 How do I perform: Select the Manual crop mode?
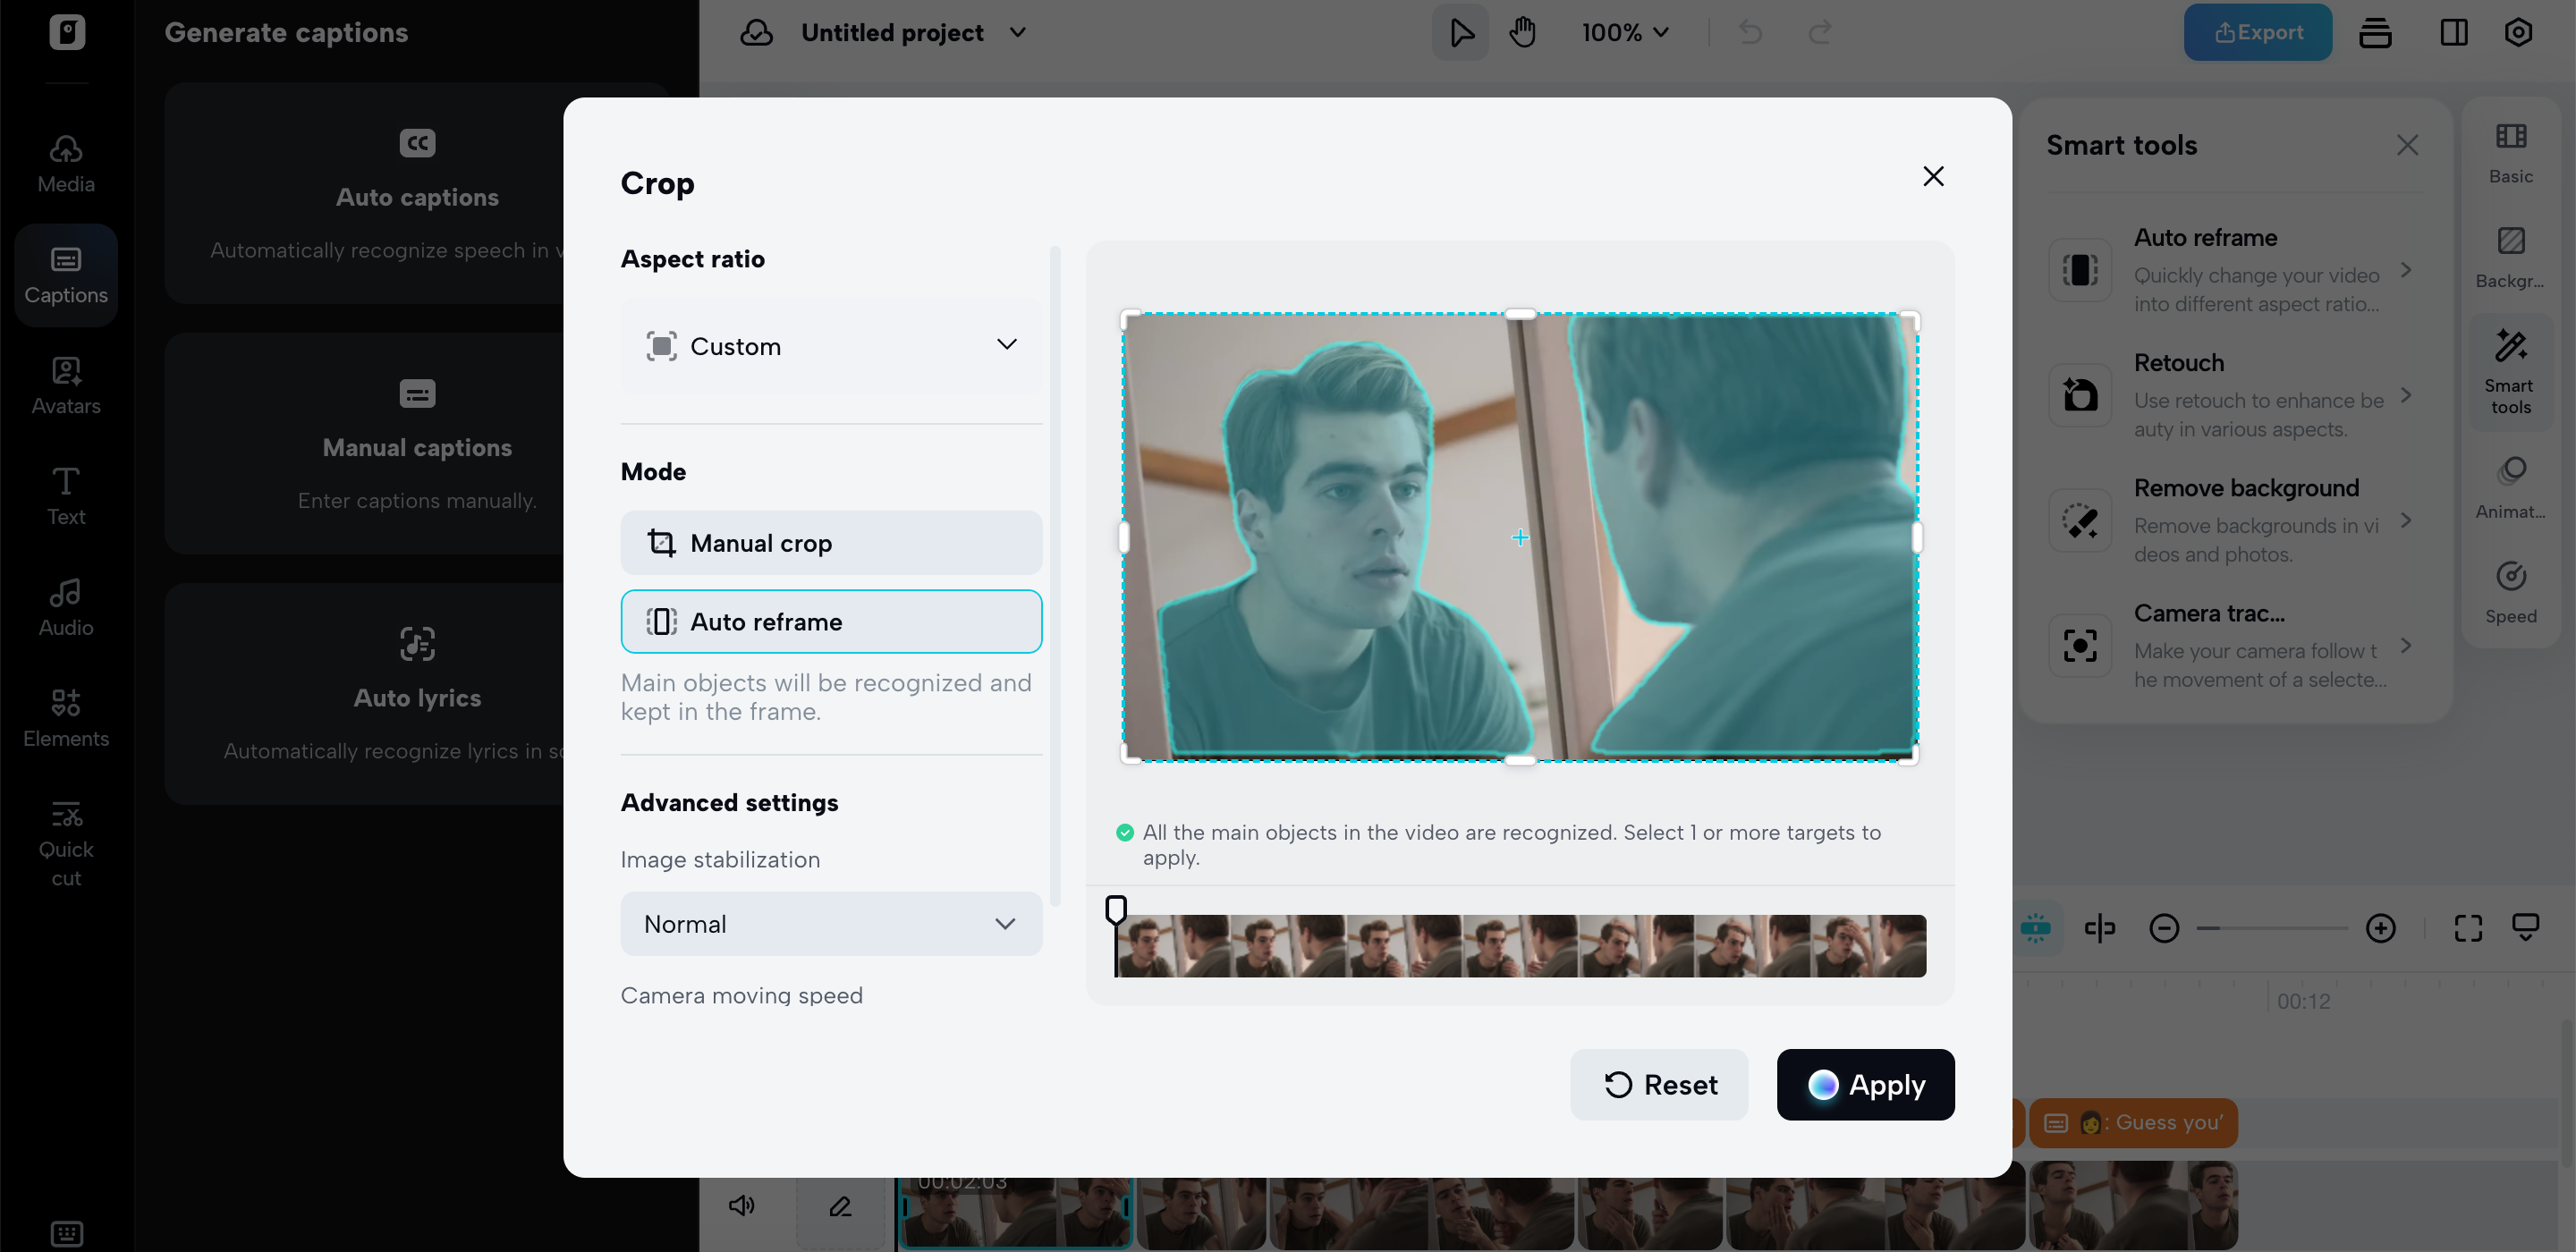coord(830,543)
